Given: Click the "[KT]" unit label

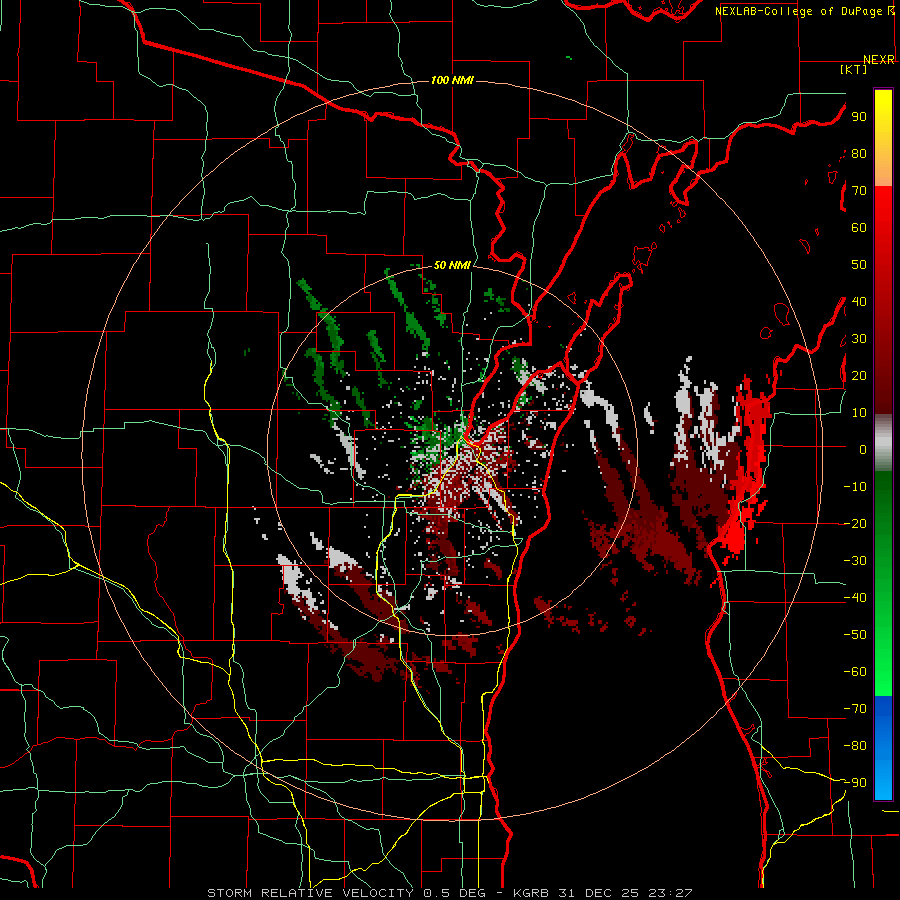Looking at the screenshot, I should (x=854, y=69).
